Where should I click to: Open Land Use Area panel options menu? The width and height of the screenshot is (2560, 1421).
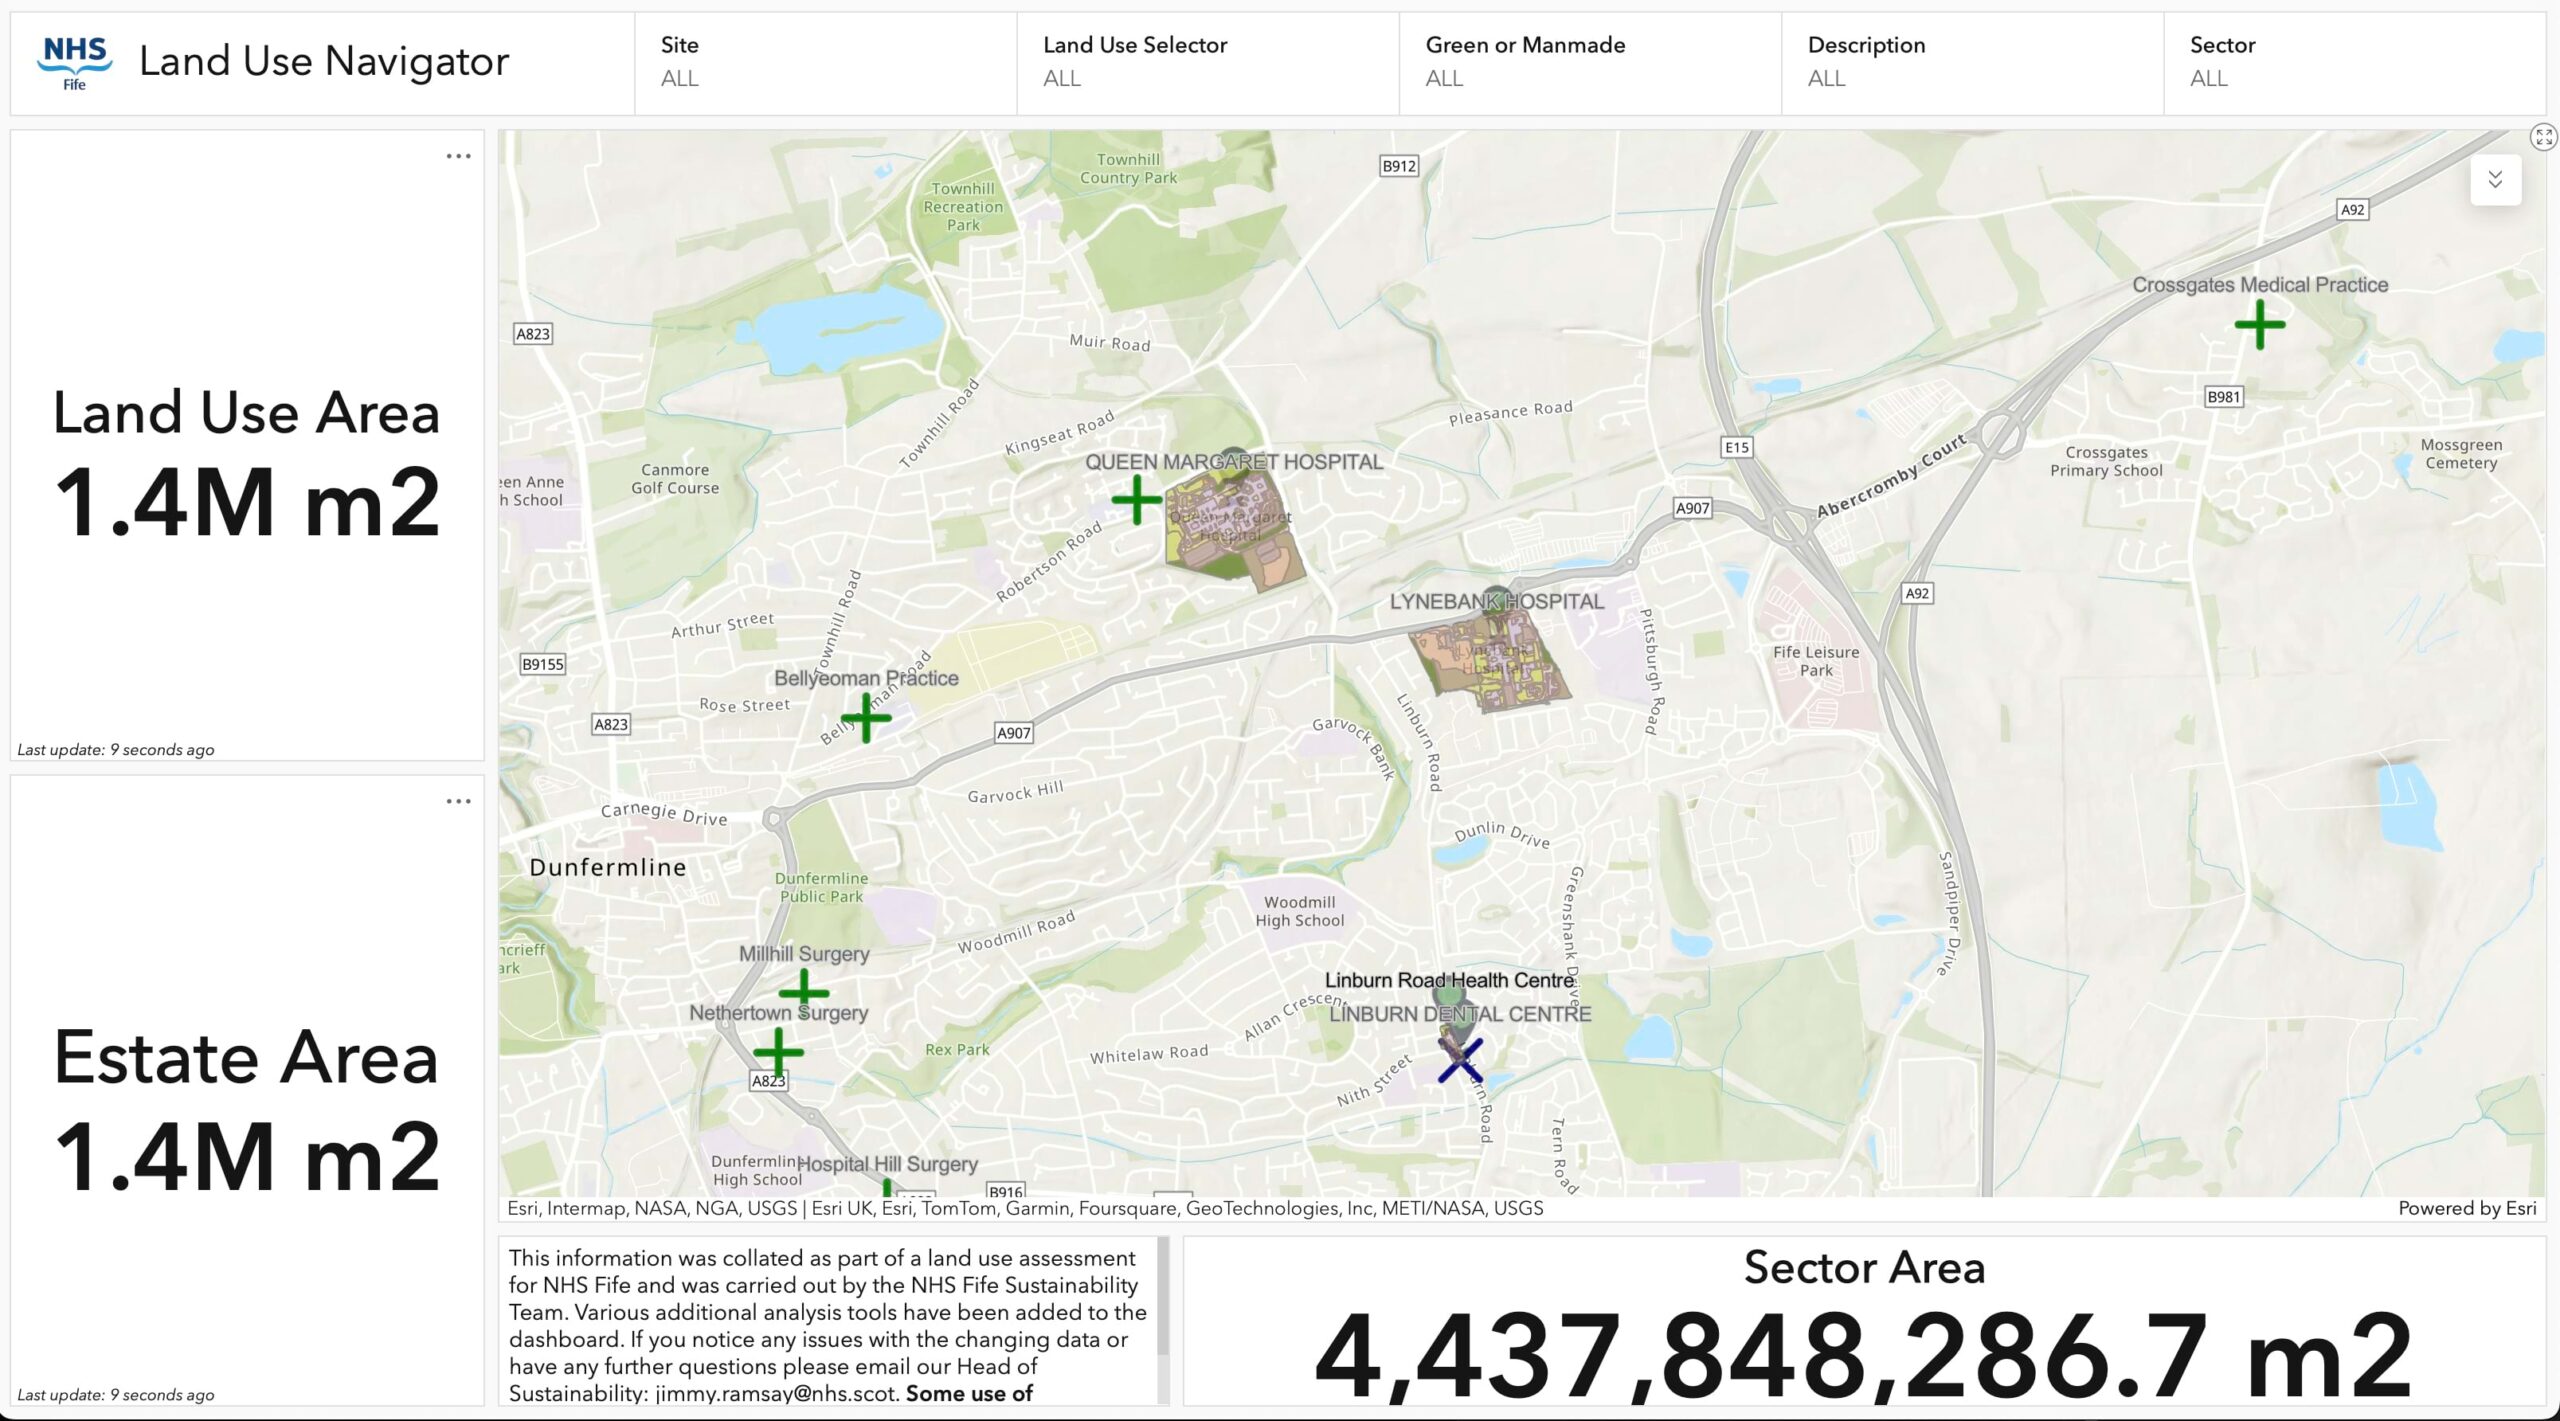(x=458, y=156)
